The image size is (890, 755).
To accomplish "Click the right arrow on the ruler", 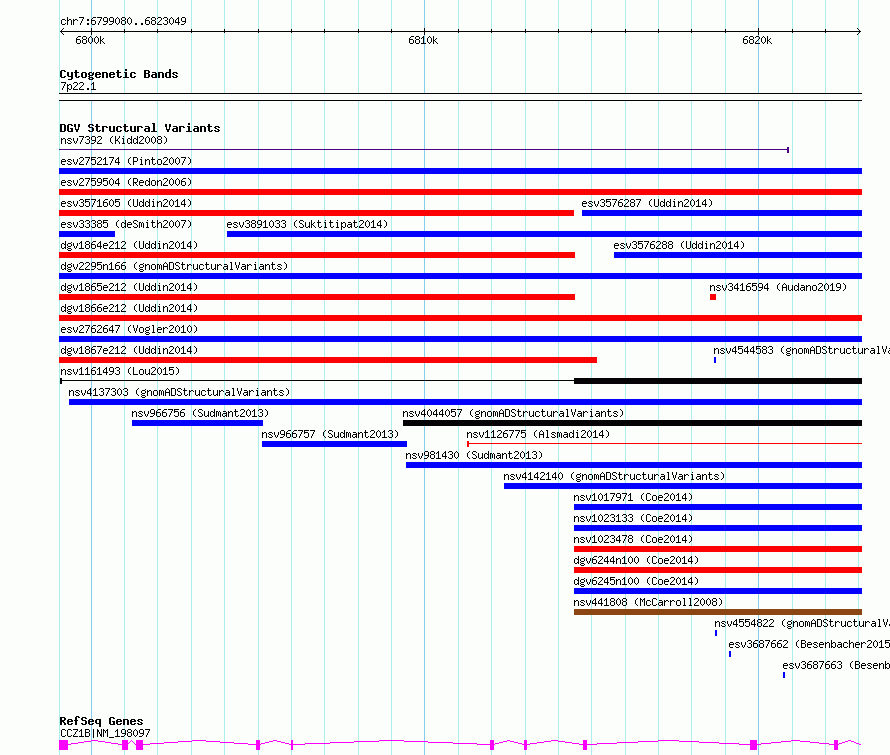I will [859, 32].
